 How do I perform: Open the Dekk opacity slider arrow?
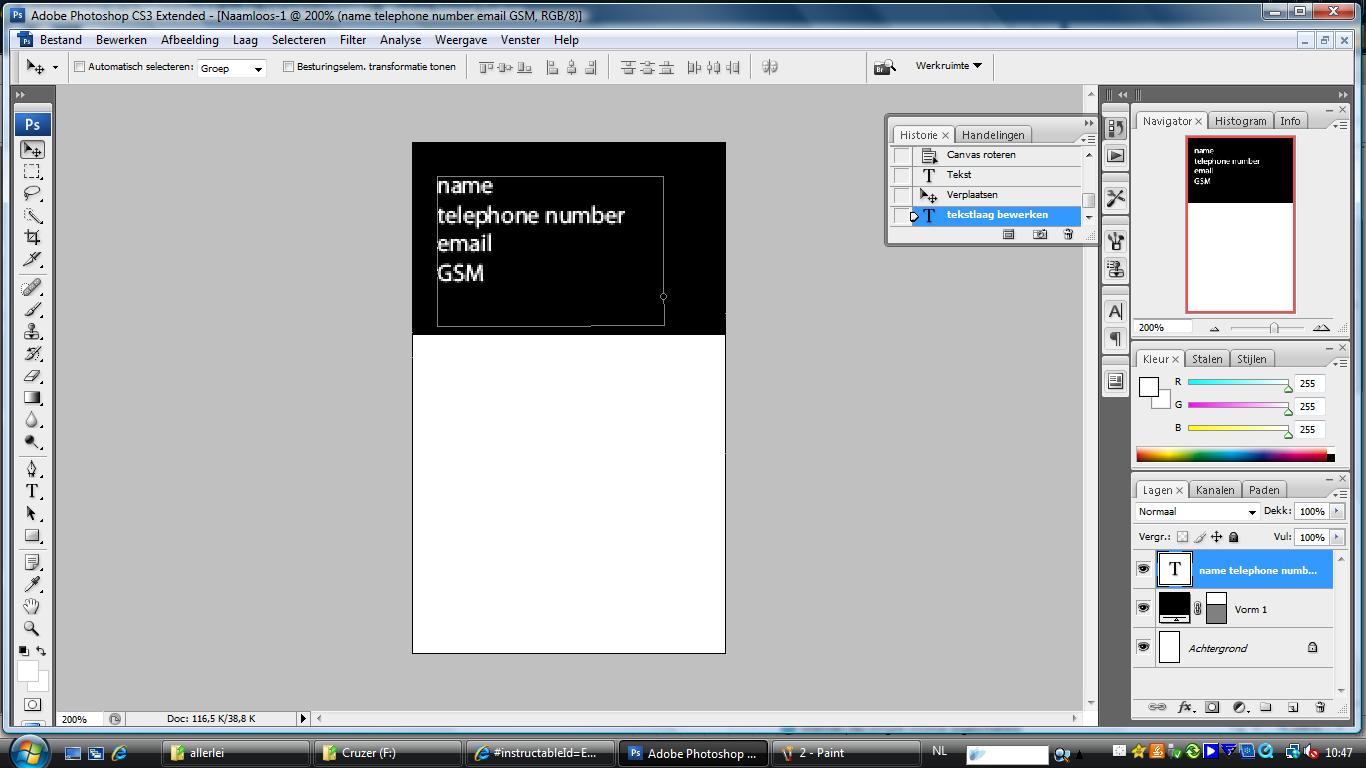[1337, 511]
